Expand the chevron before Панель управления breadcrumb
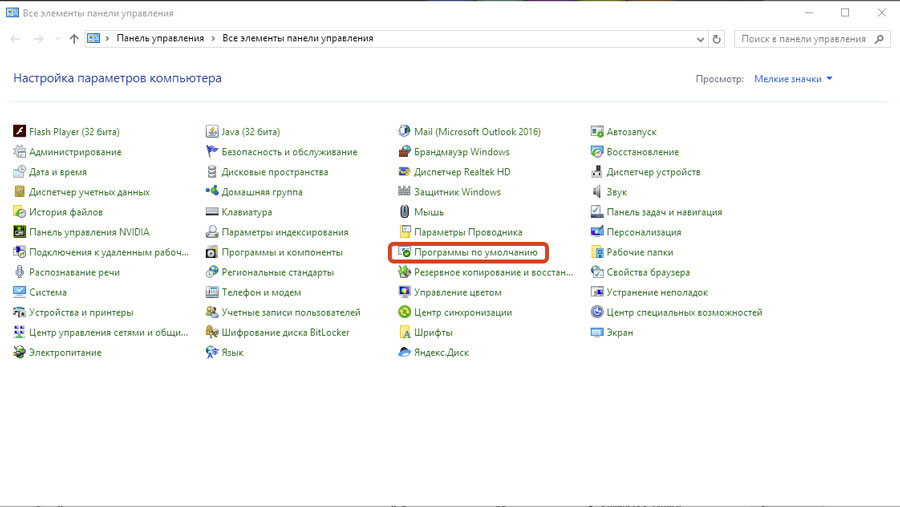Viewport: 900px width, 507px height. point(107,38)
